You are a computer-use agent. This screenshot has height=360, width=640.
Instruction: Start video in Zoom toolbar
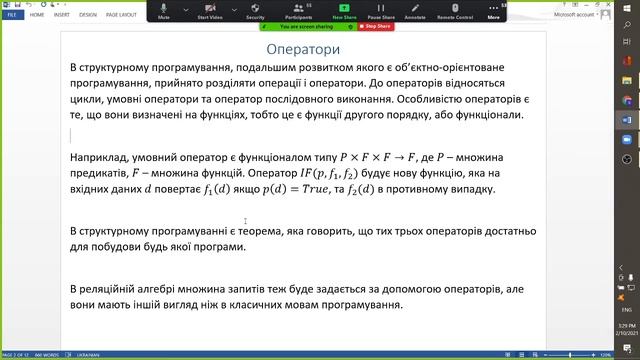click(210, 11)
